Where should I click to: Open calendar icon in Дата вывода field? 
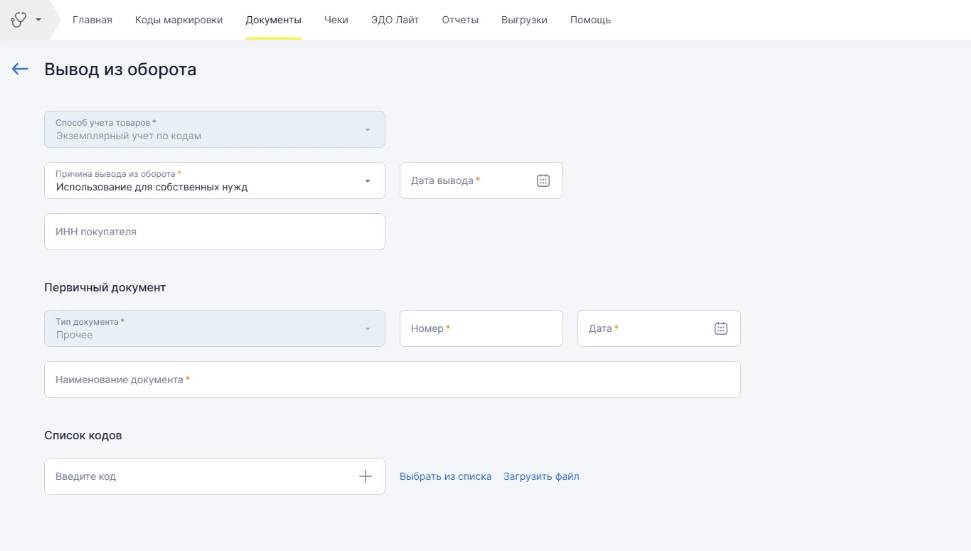(543, 181)
